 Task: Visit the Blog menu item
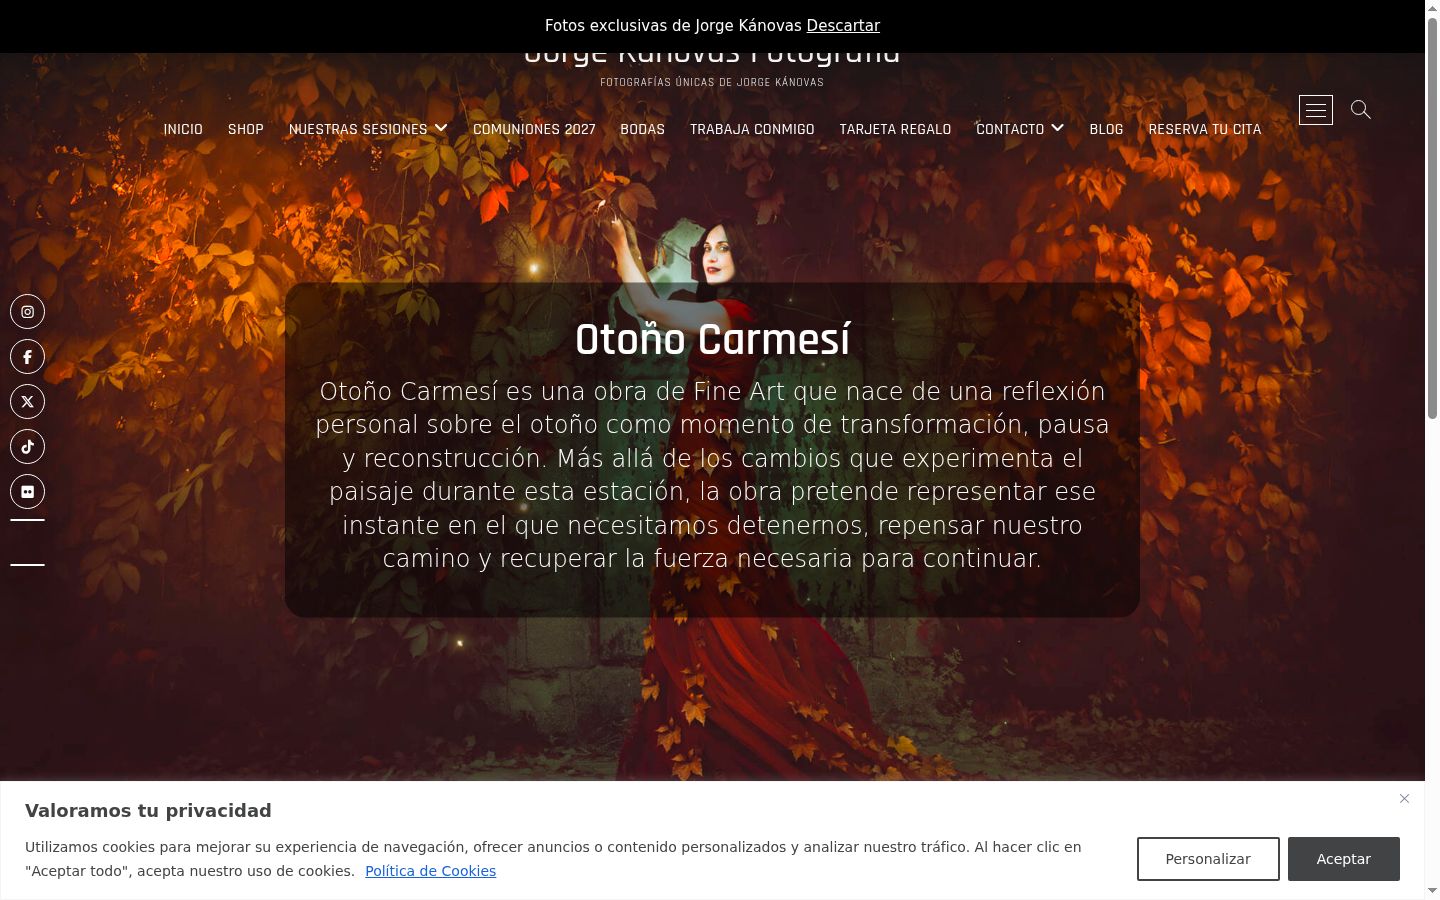(1106, 129)
